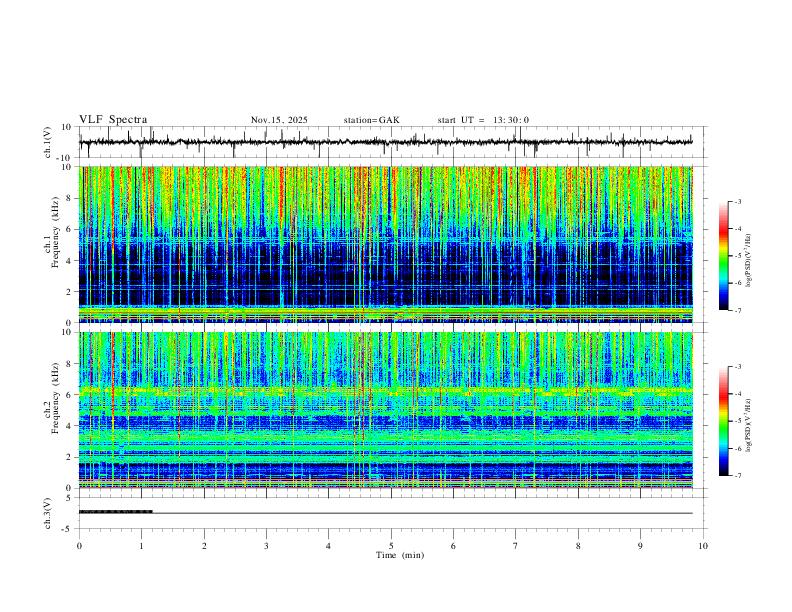Click the "ch.1(V)" waveform axis label
Screen dimensions: 792x612
47,142
